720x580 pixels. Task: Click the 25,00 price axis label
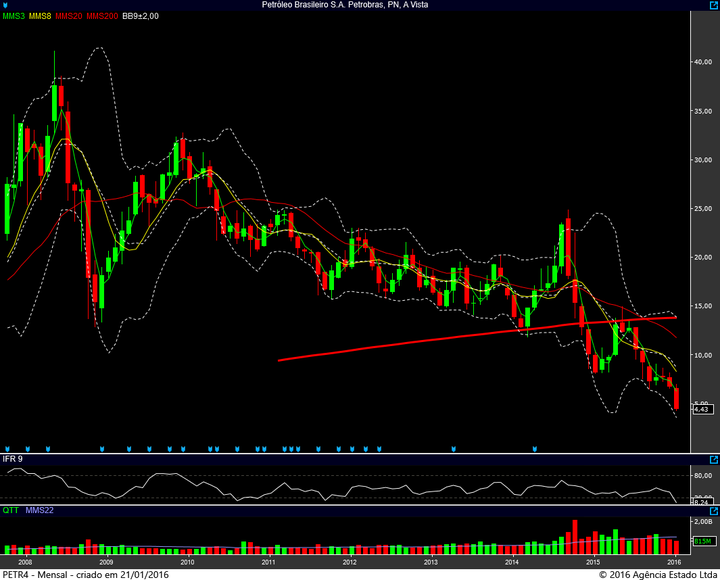click(703, 208)
